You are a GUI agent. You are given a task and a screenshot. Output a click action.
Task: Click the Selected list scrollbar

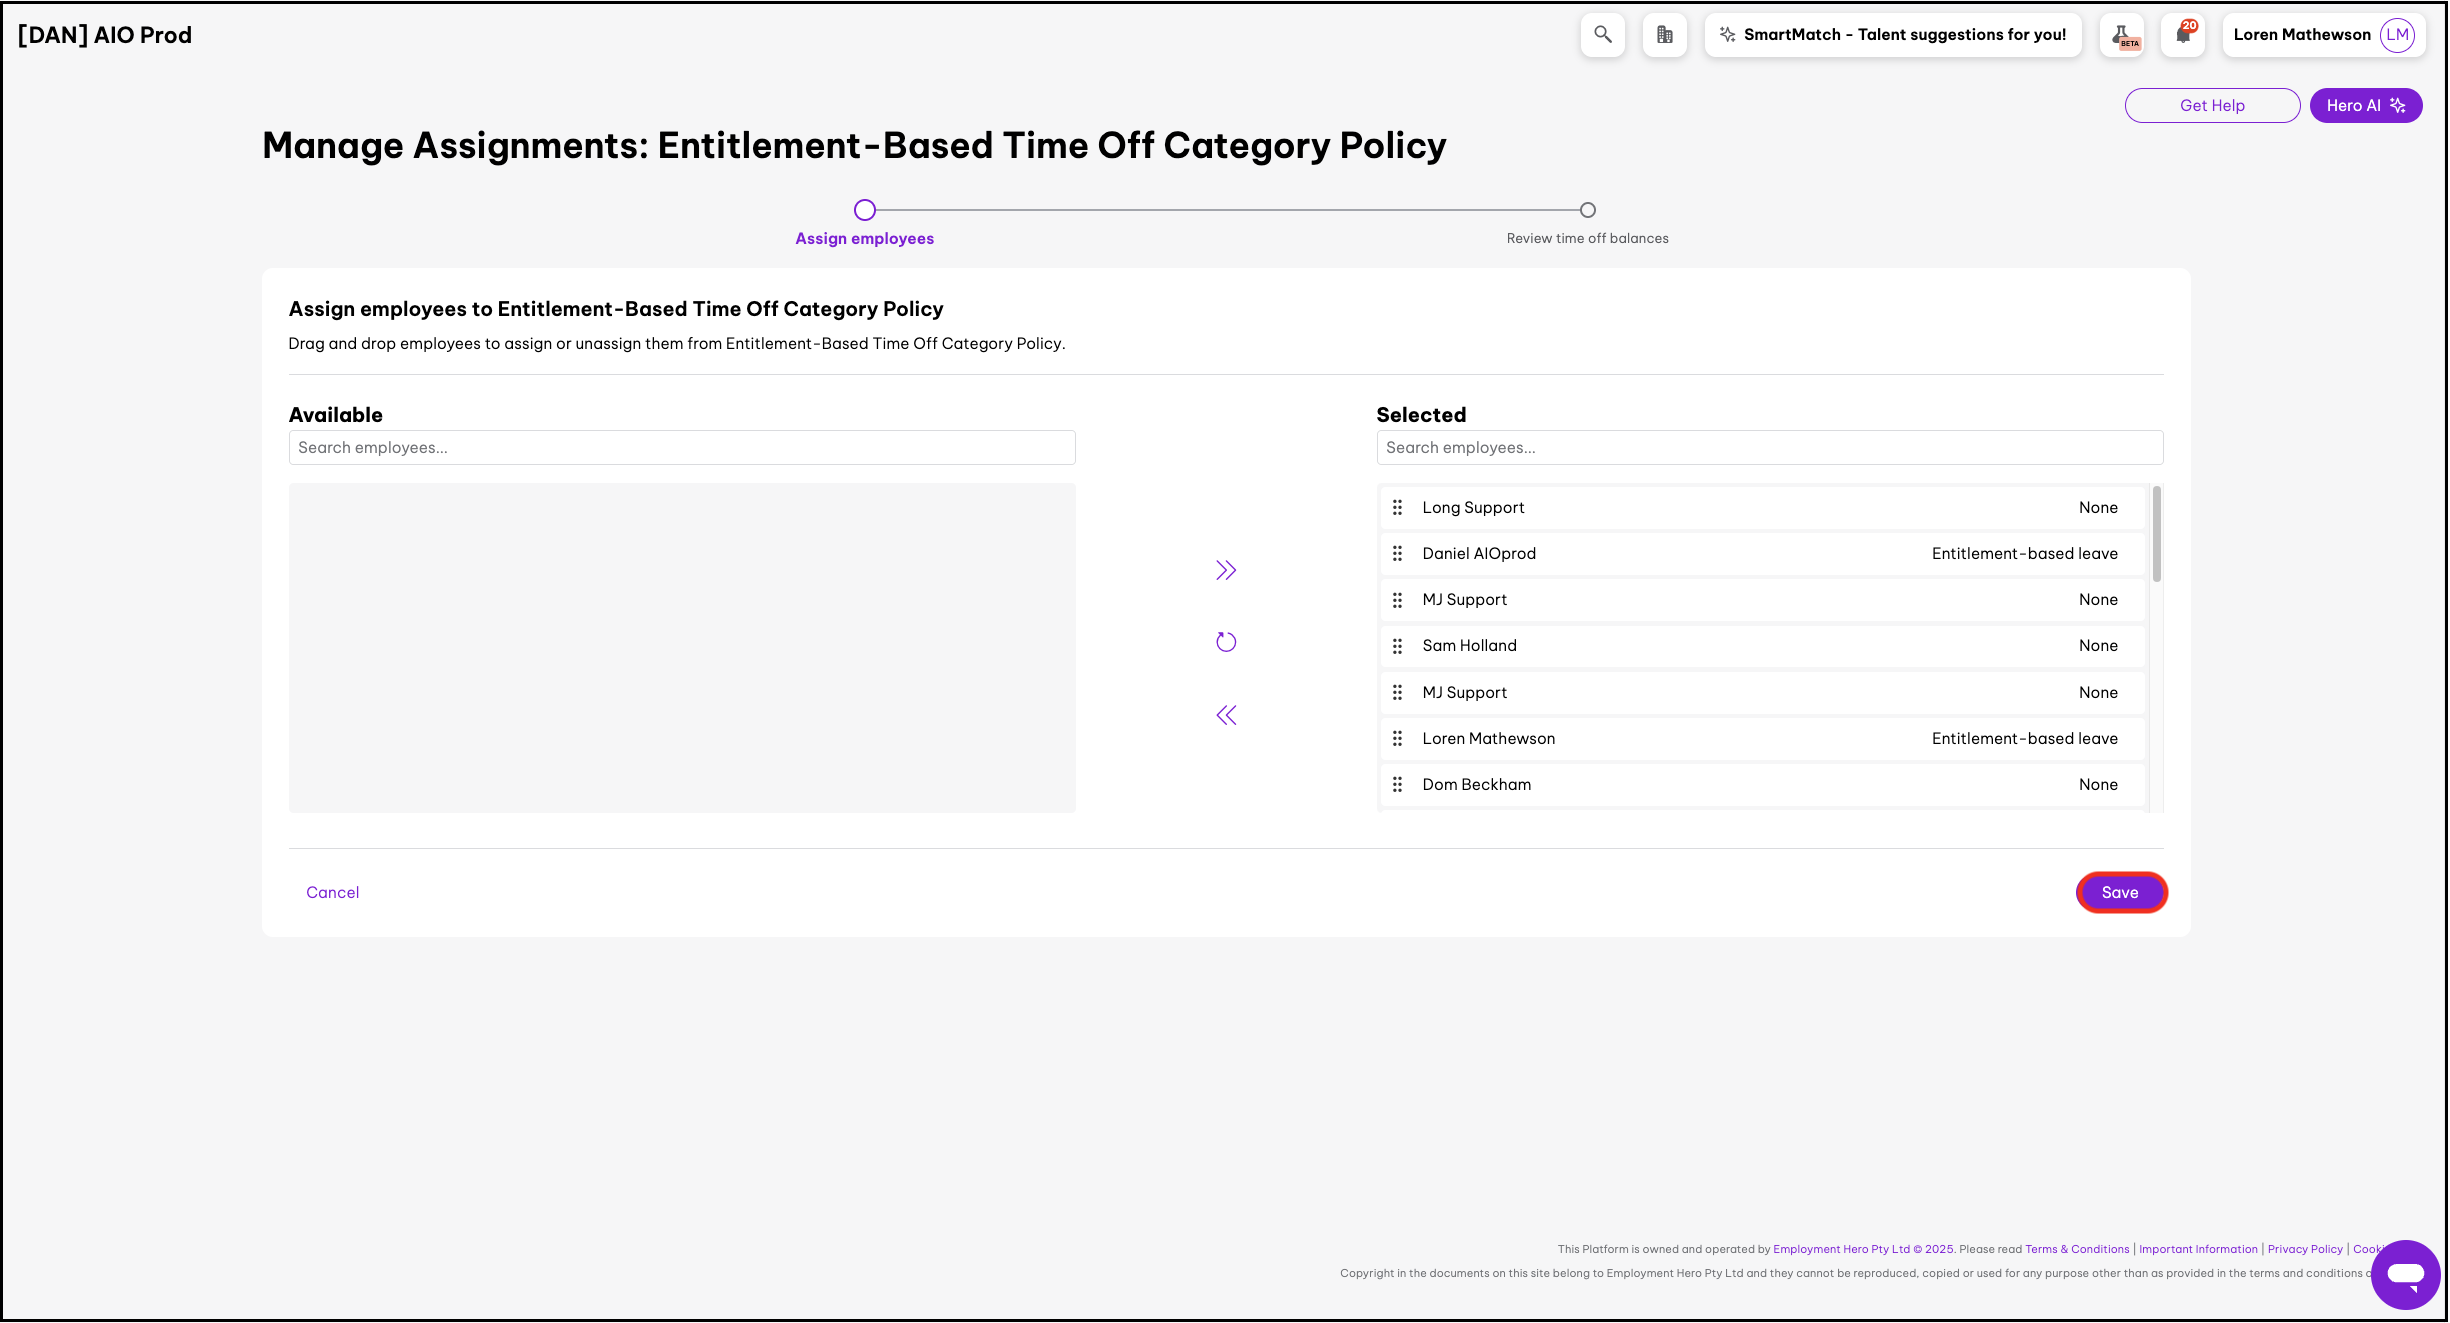pyautogui.click(x=2156, y=535)
